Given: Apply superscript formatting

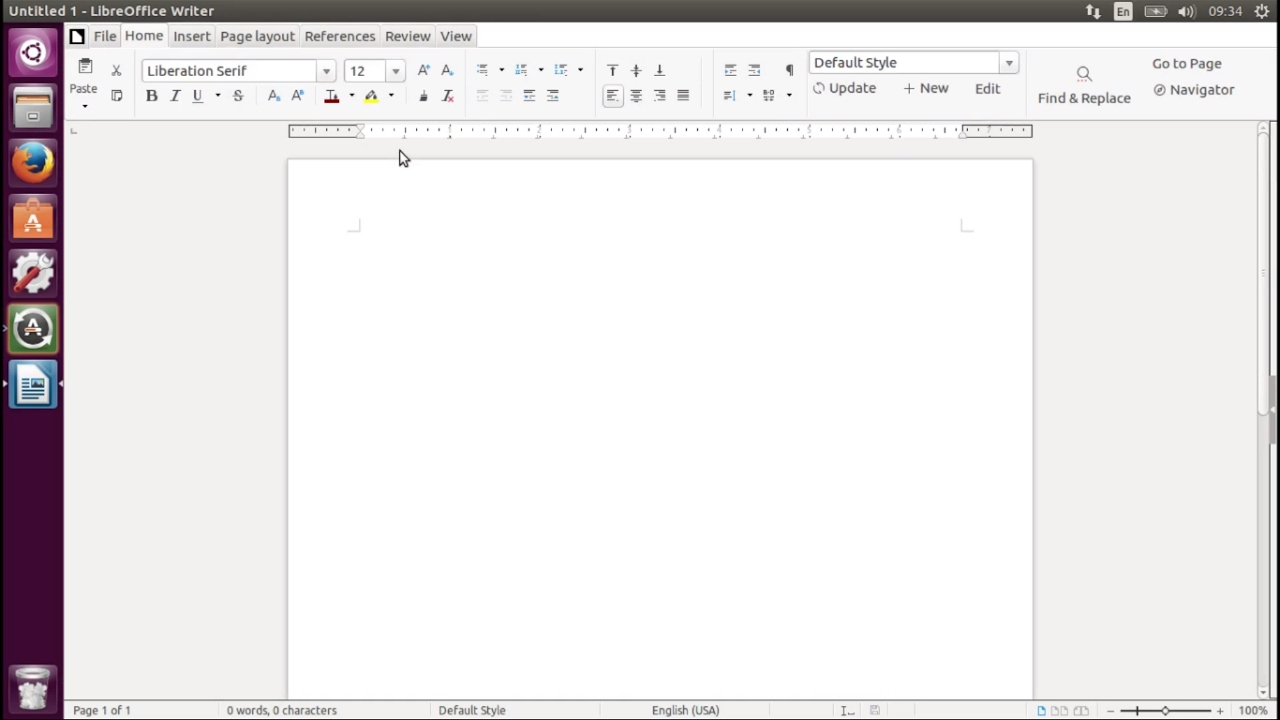Looking at the screenshot, I should coord(297,96).
